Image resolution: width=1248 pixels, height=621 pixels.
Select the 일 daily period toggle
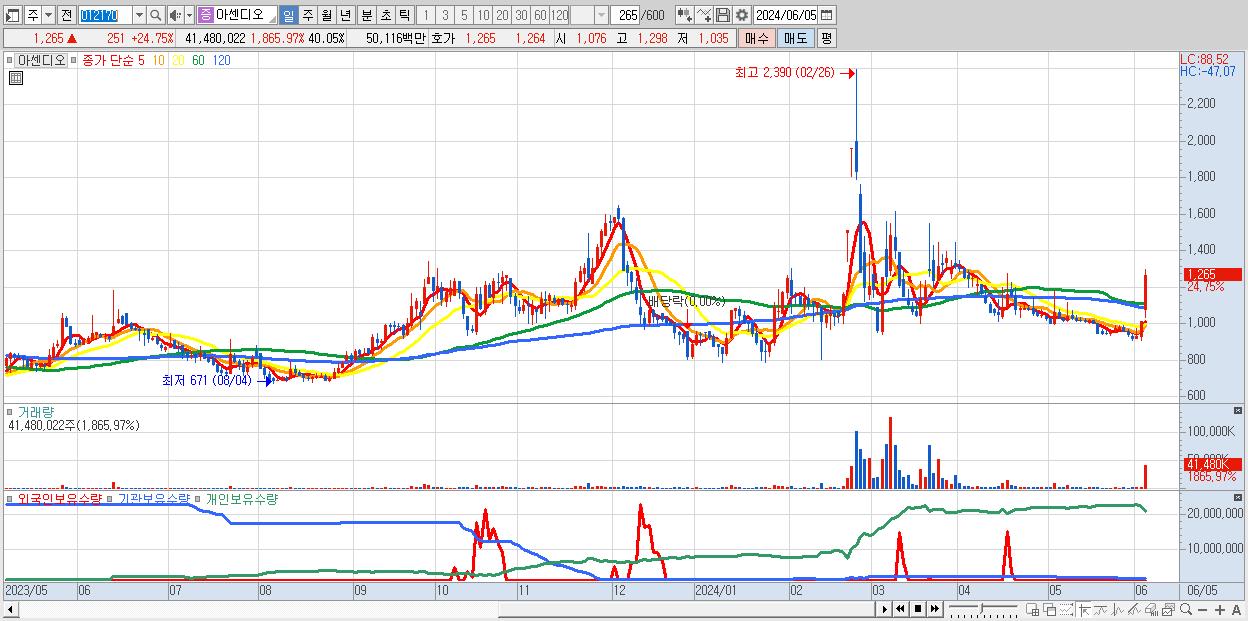point(288,15)
